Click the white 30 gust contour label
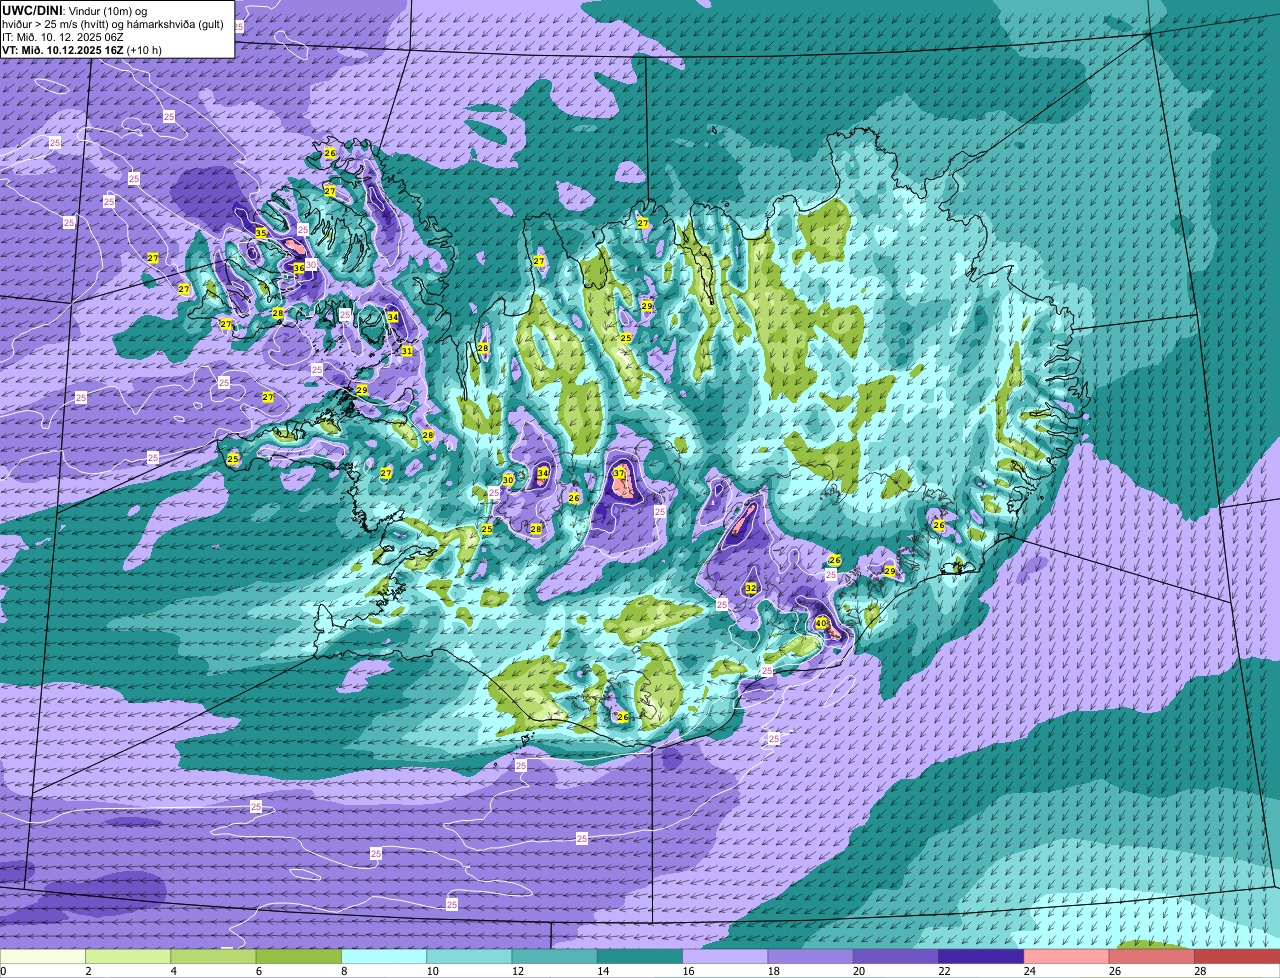Image resolution: width=1280 pixels, height=978 pixels. click(311, 264)
